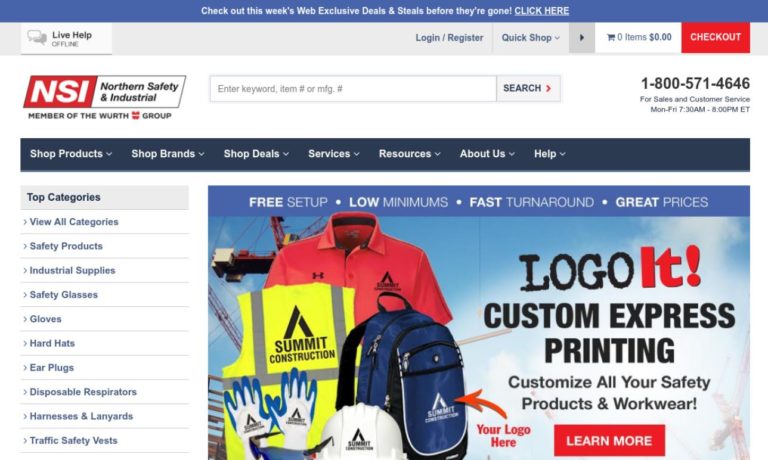The width and height of the screenshot is (768, 460).
Task: Open the Shop Deals menu
Action: click(x=256, y=154)
